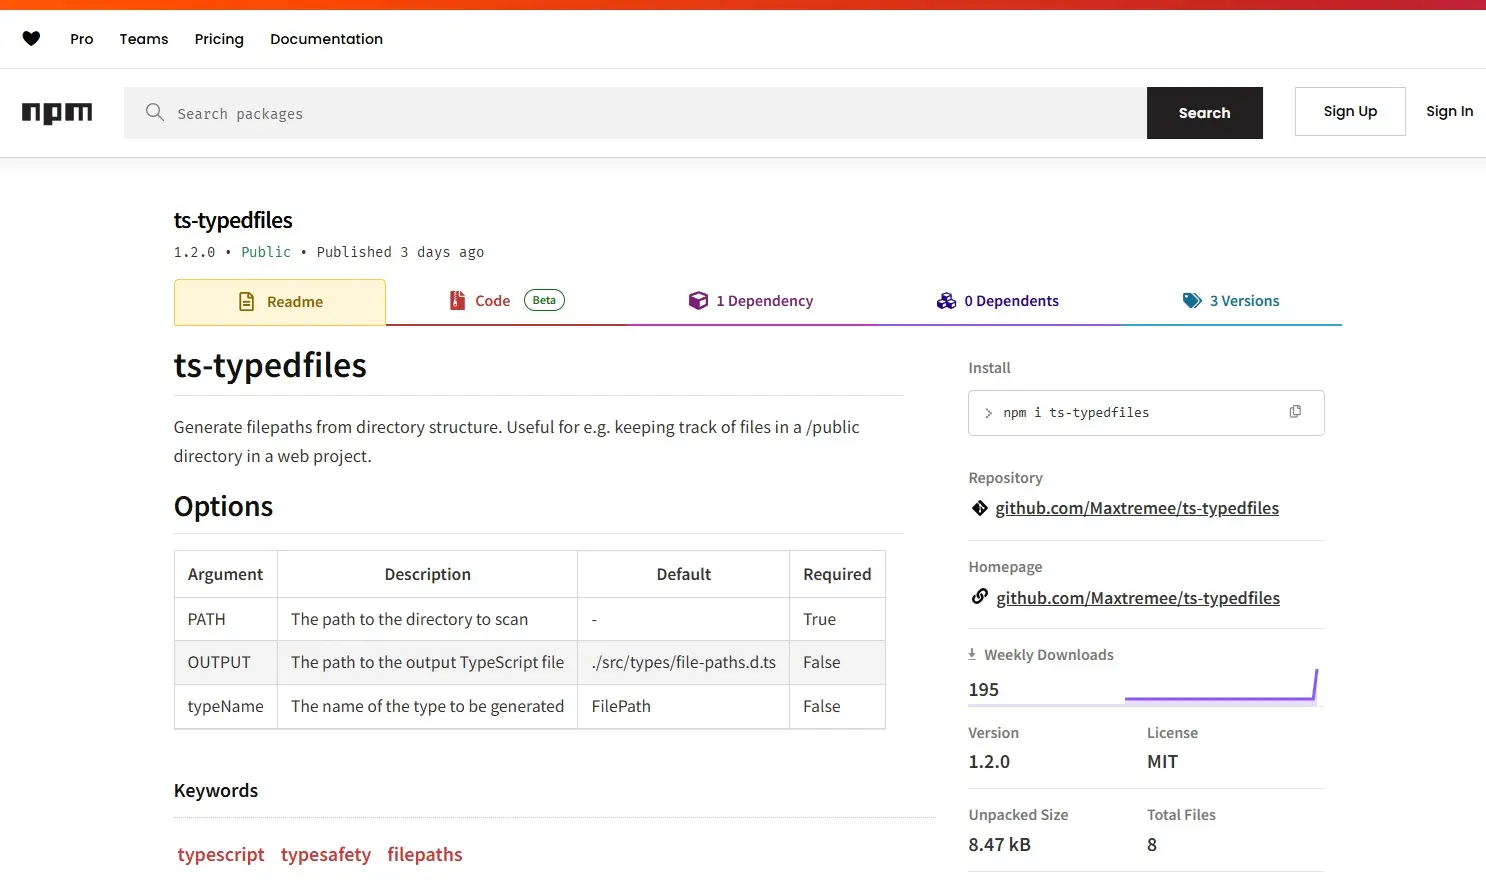Click the 'Keywords' heading

point(216,790)
